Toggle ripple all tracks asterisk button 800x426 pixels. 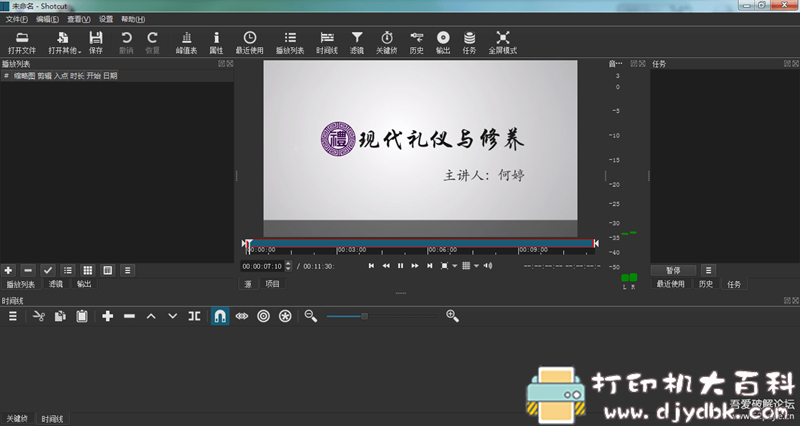pos(285,316)
